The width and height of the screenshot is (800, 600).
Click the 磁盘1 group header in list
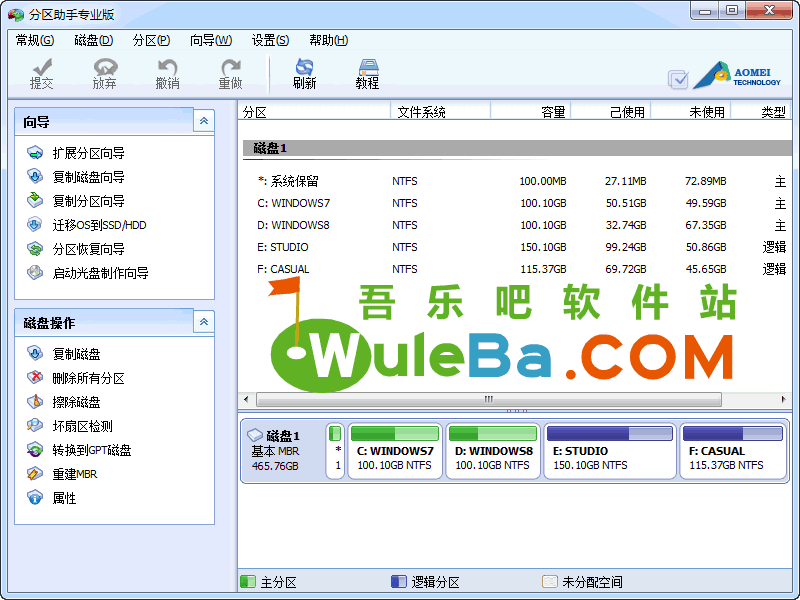(516, 148)
